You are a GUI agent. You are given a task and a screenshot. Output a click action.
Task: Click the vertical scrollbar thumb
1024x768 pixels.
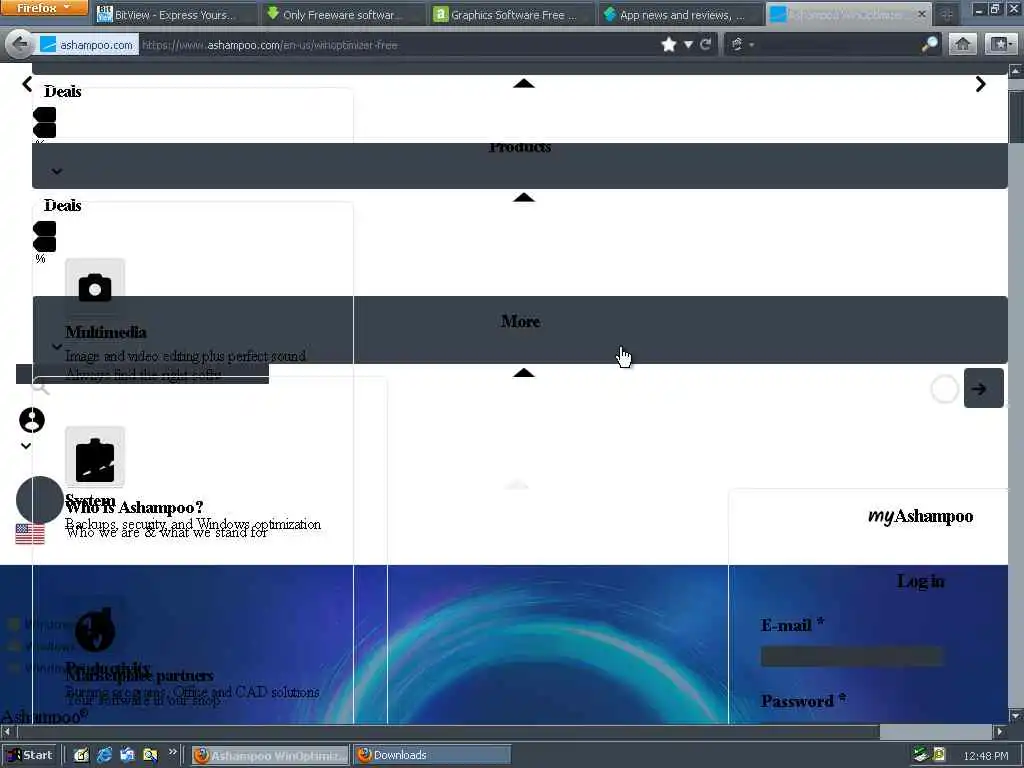click(x=1016, y=116)
